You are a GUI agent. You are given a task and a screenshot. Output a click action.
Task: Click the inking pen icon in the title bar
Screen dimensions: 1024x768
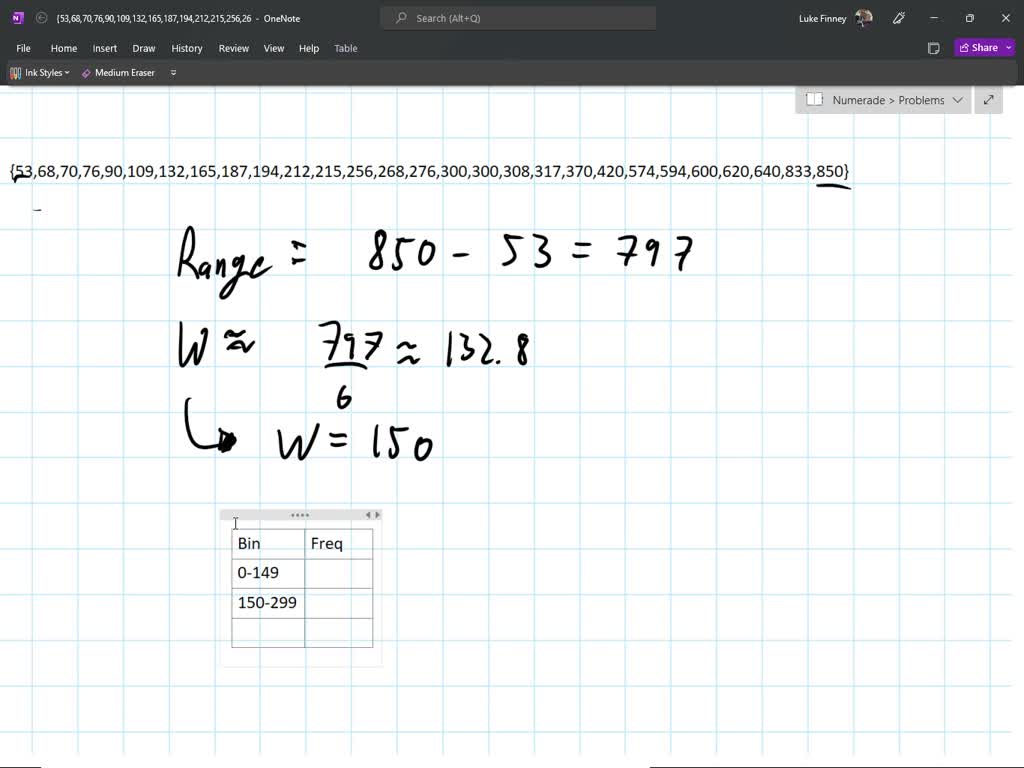click(897, 18)
